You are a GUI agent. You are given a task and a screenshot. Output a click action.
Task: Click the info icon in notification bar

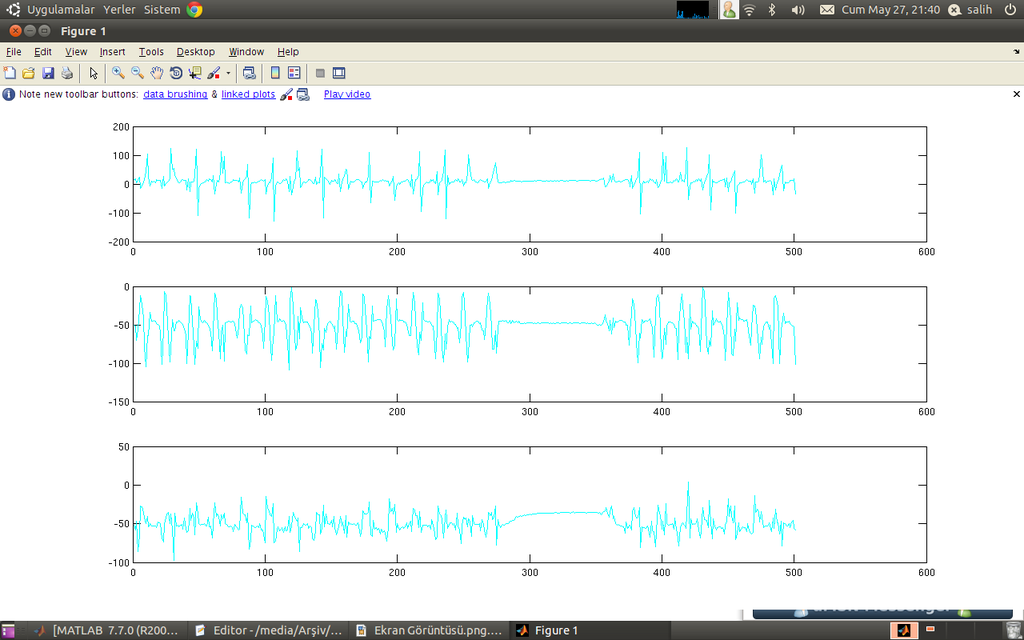click(x=8, y=94)
